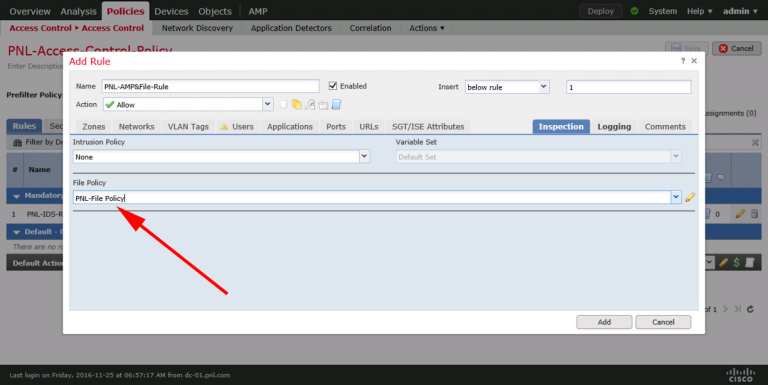Switch to the Networks tab

pos(136,126)
